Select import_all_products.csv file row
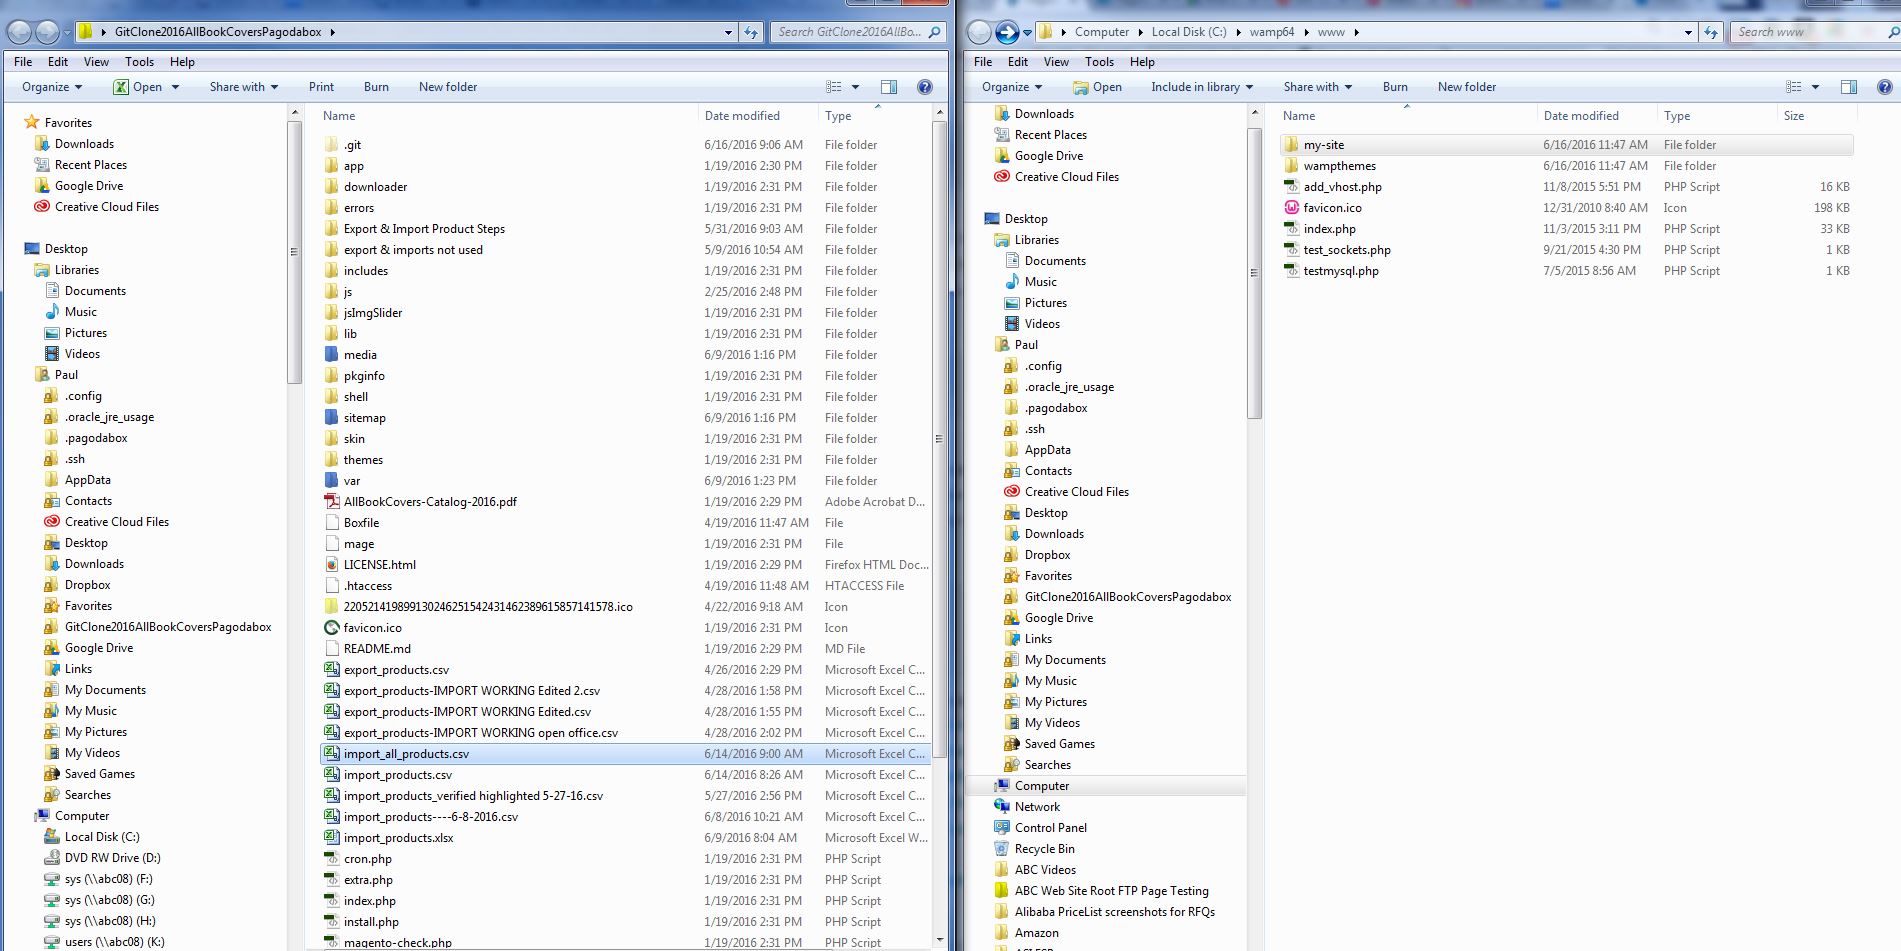Image resolution: width=1901 pixels, height=951 pixels. [626, 754]
